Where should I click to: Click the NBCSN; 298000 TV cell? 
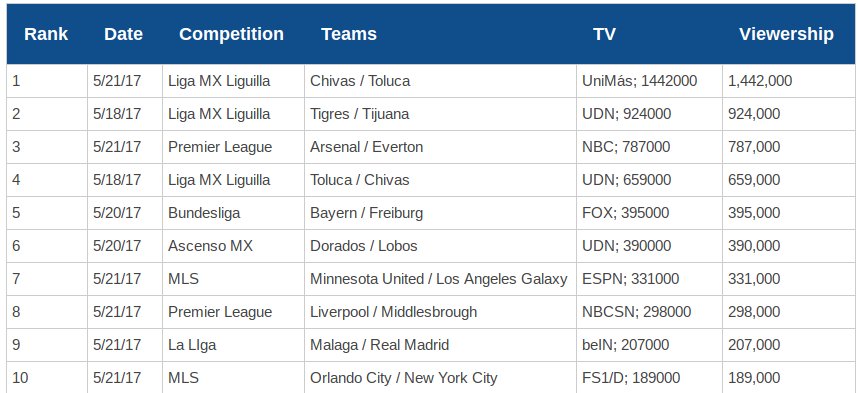click(x=649, y=312)
